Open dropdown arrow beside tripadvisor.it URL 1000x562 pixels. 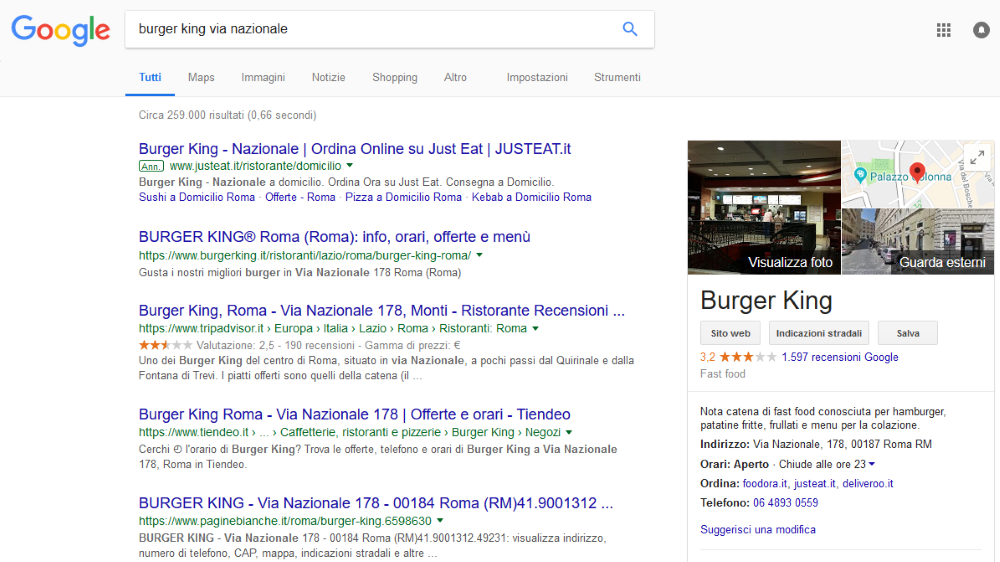click(536, 329)
